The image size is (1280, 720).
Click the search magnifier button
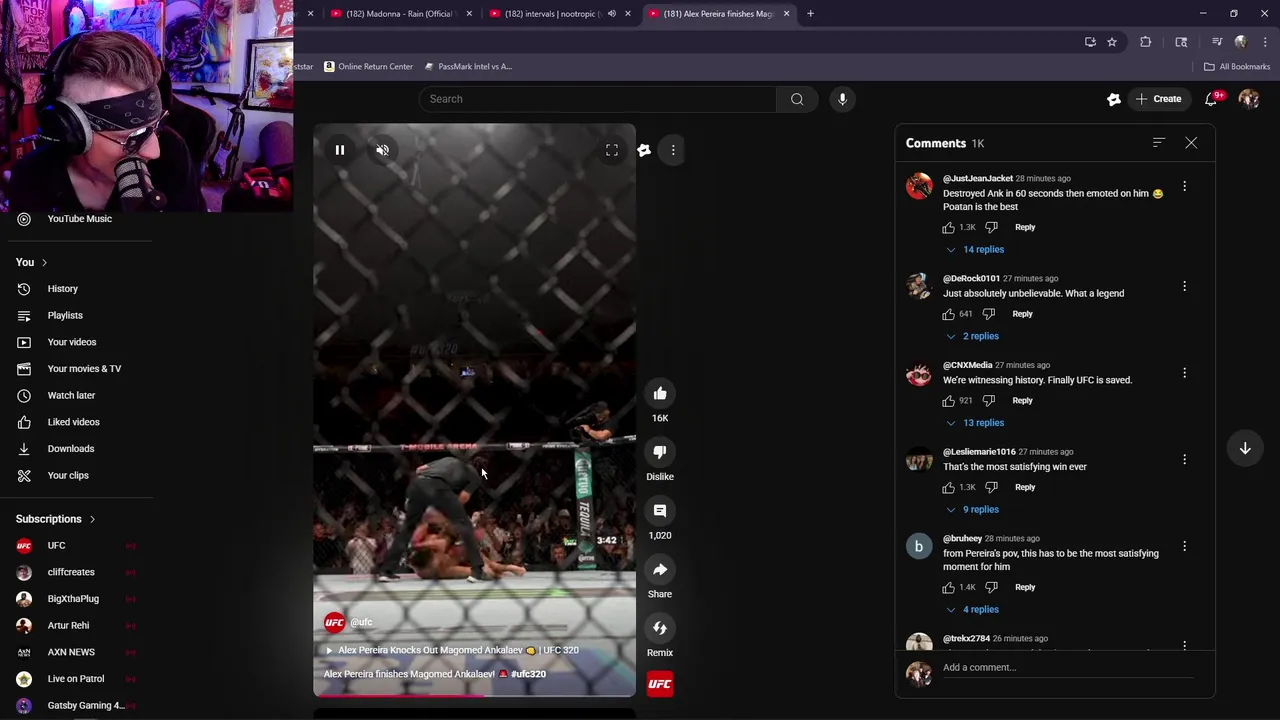[x=797, y=99]
